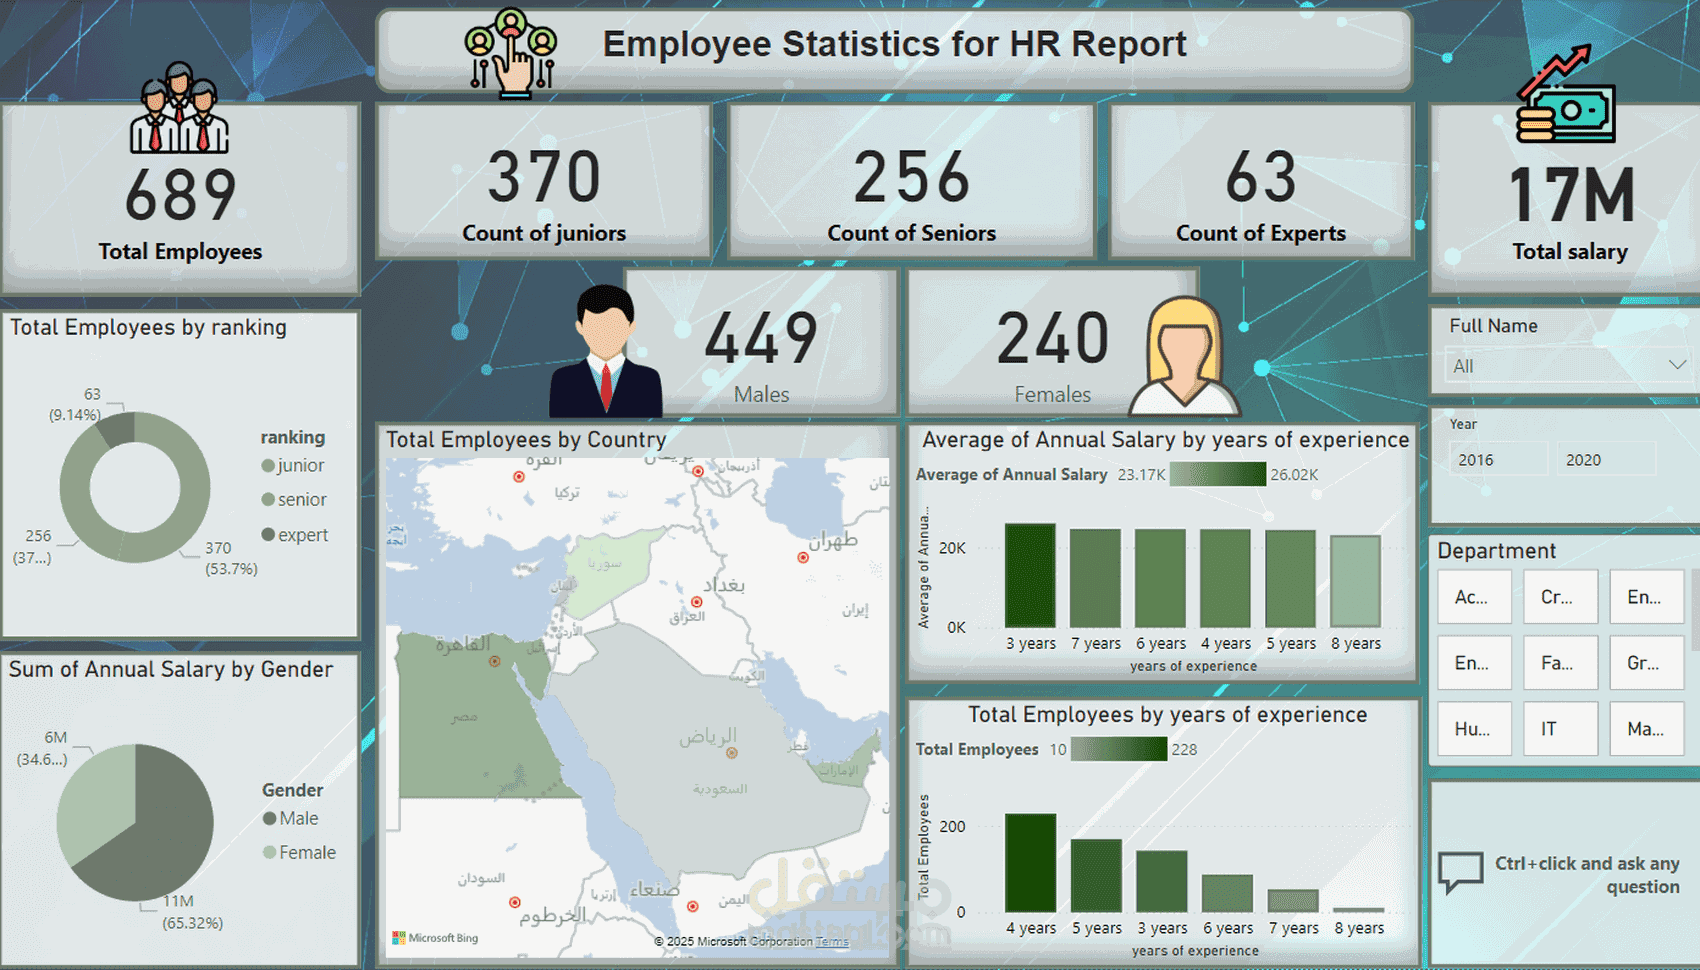The height and width of the screenshot is (970, 1700).
Task: Click the speech bubble icon in the Q&A box
Action: (1460, 870)
